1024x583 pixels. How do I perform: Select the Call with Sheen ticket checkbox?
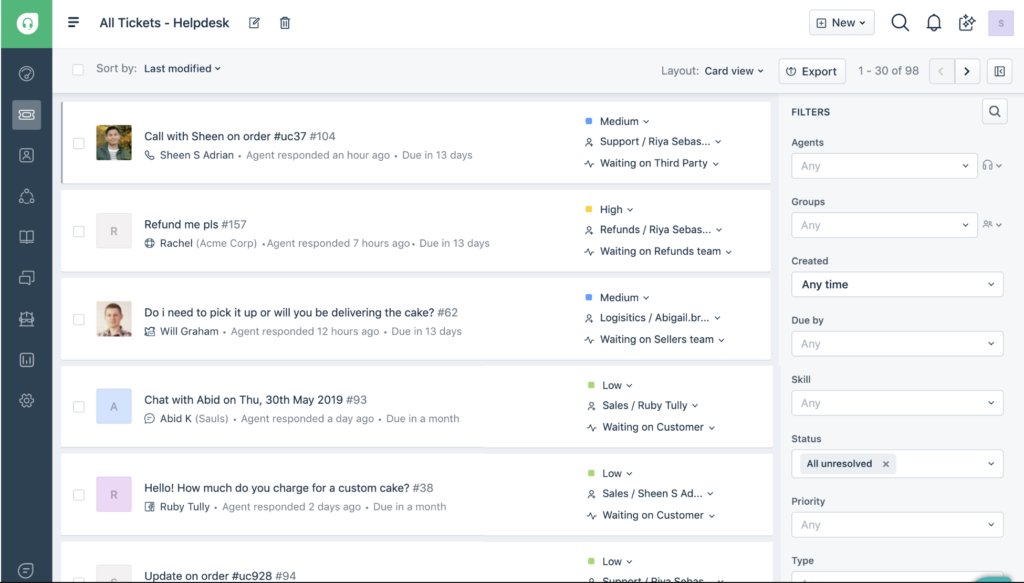click(78, 143)
